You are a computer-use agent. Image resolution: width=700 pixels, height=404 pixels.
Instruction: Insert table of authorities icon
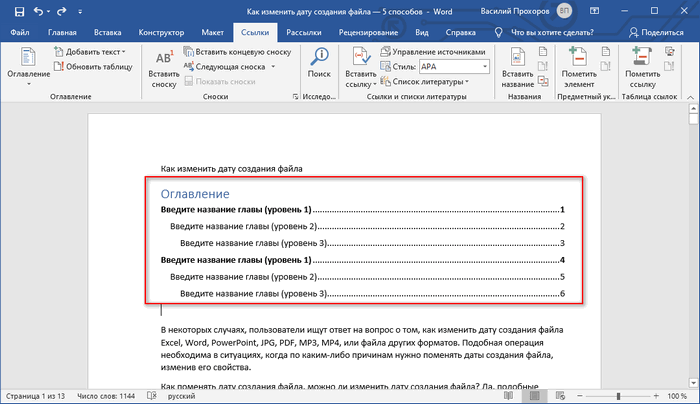click(669, 51)
